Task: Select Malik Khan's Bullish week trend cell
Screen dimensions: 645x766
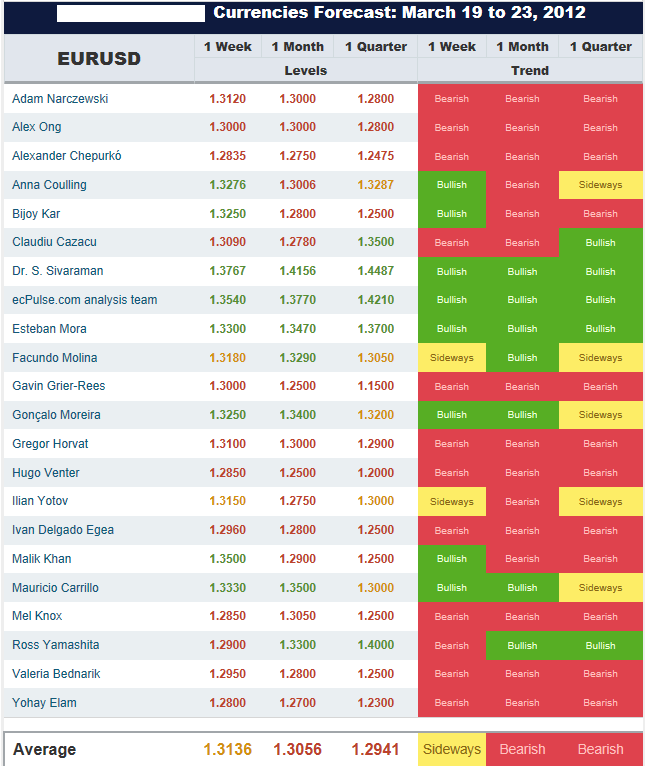Action: click(452, 558)
